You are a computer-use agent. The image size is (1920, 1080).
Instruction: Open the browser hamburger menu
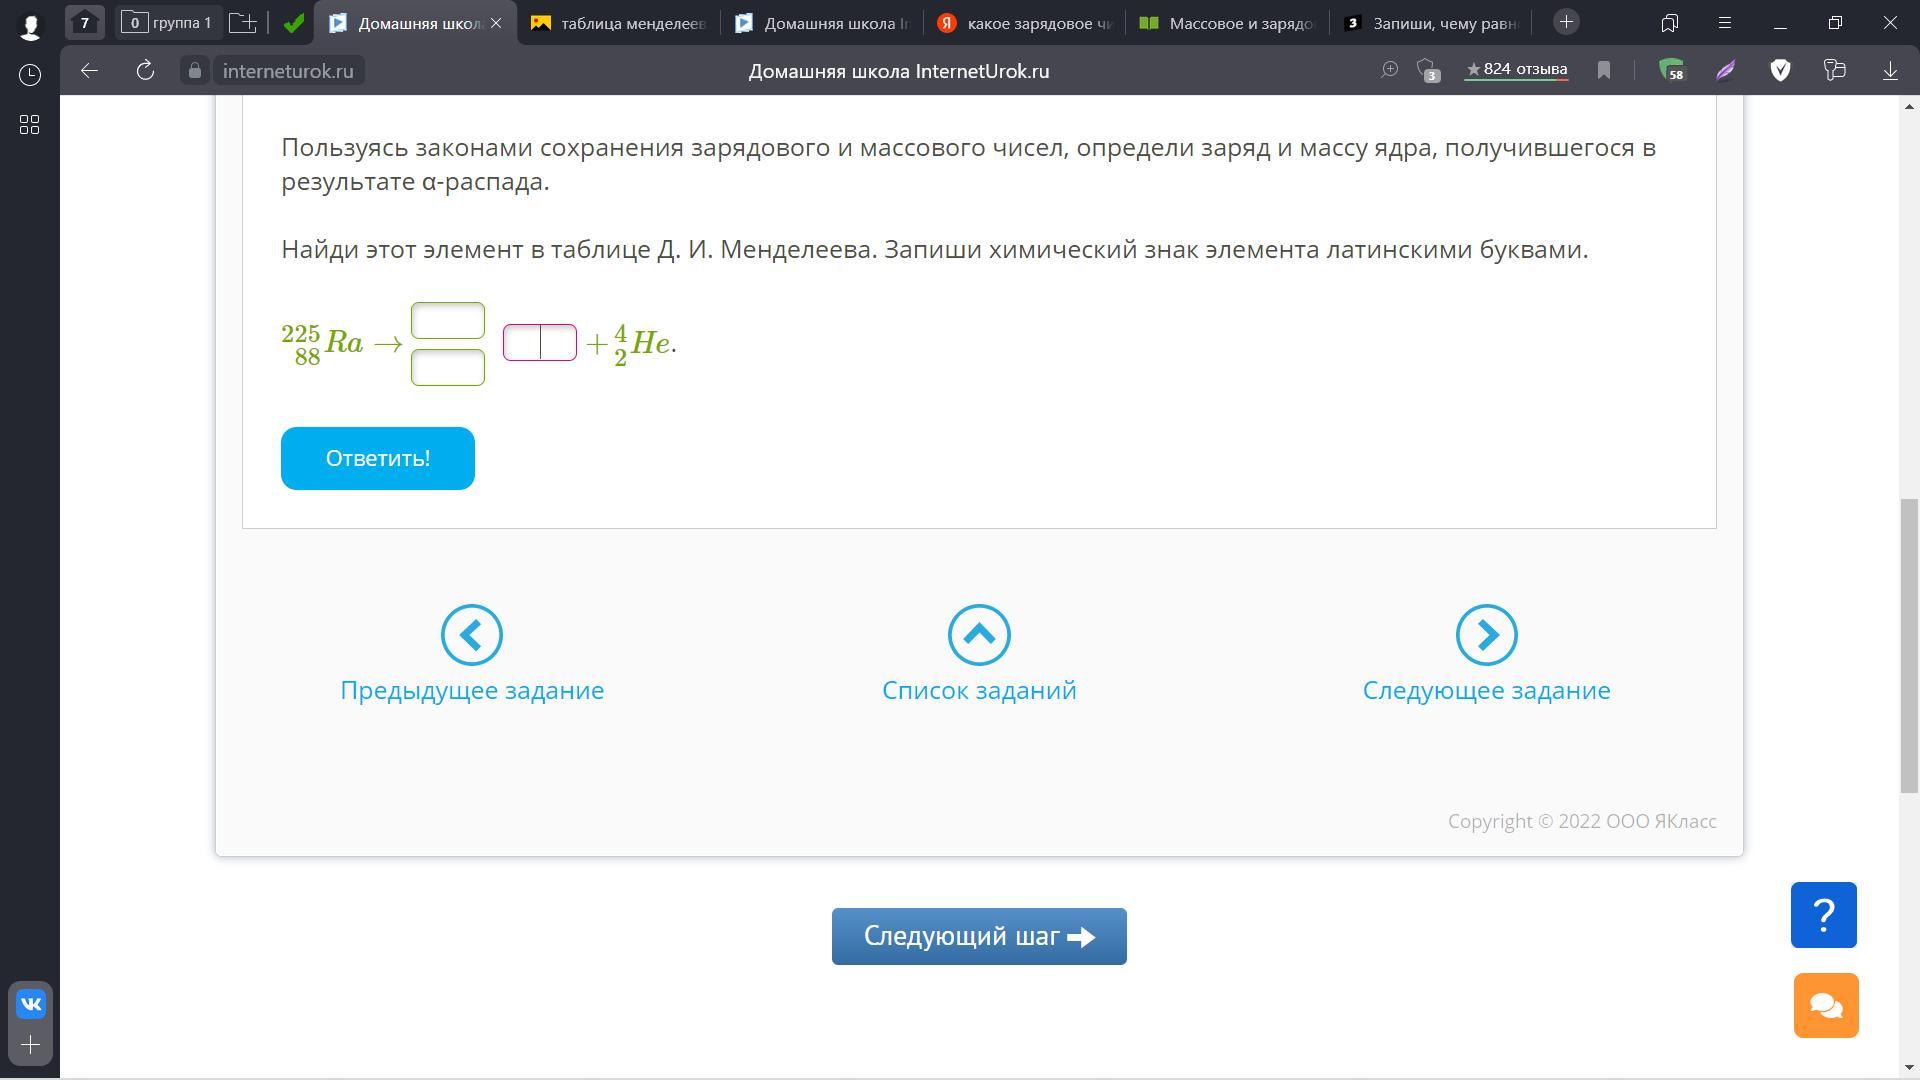(1725, 22)
